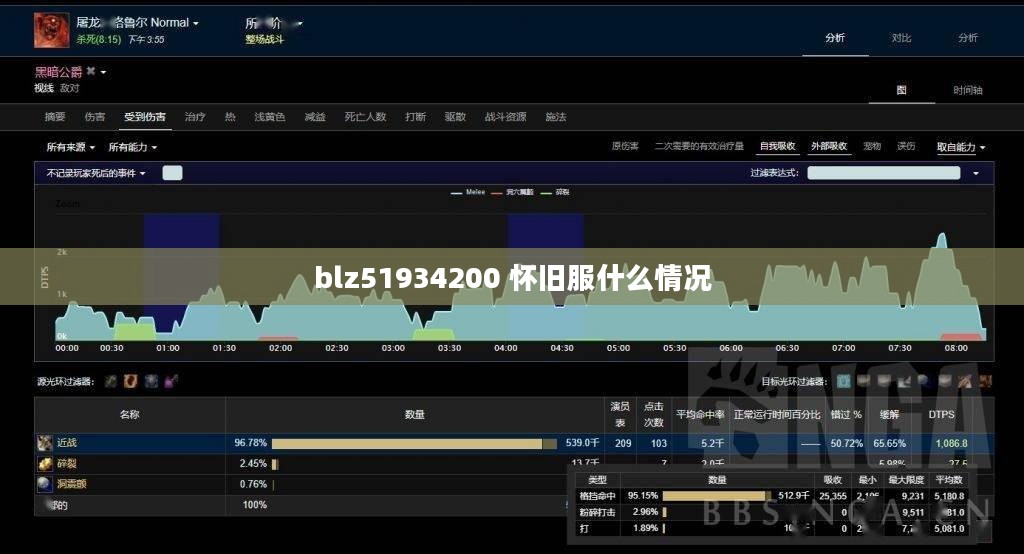Toggle 二次需要的有效治疗量 option
Viewport: 1024px width, 554px height.
699,146
